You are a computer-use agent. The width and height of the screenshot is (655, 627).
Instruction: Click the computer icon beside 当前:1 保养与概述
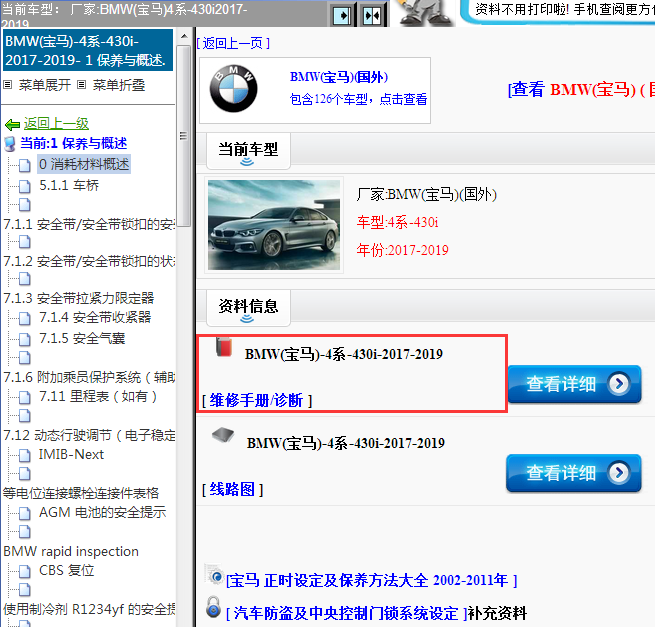[10, 144]
